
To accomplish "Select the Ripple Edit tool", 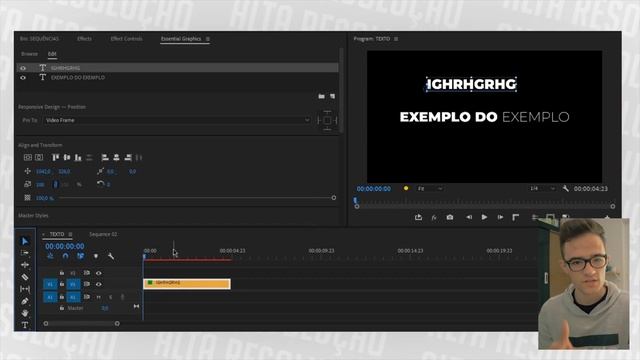I will [x=24, y=265].
